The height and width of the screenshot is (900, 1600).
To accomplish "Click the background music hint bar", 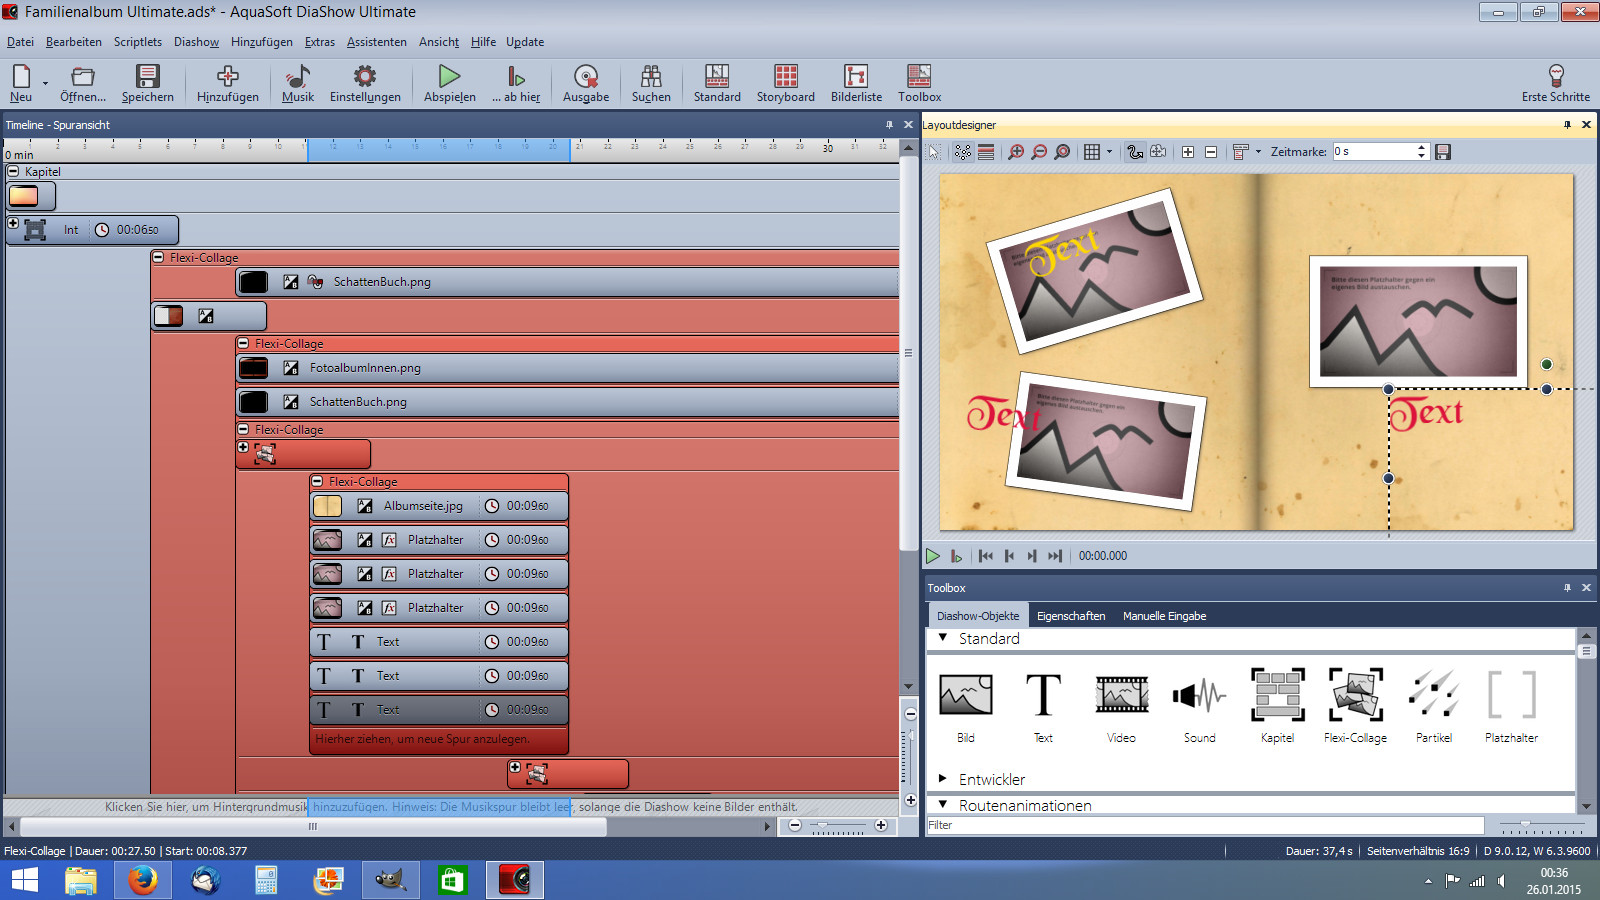I will click(450, 807).
